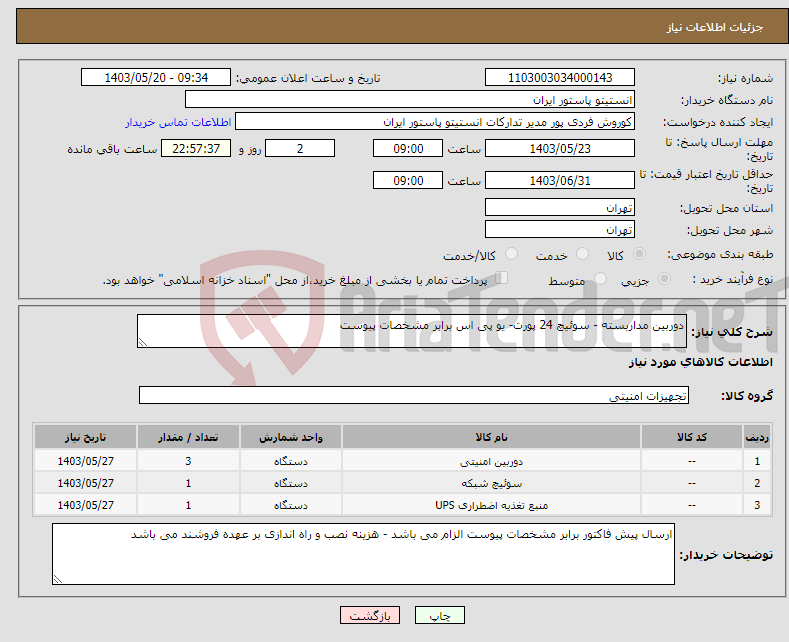Click the price validity date 1403/06/31

tap(560, 180)
